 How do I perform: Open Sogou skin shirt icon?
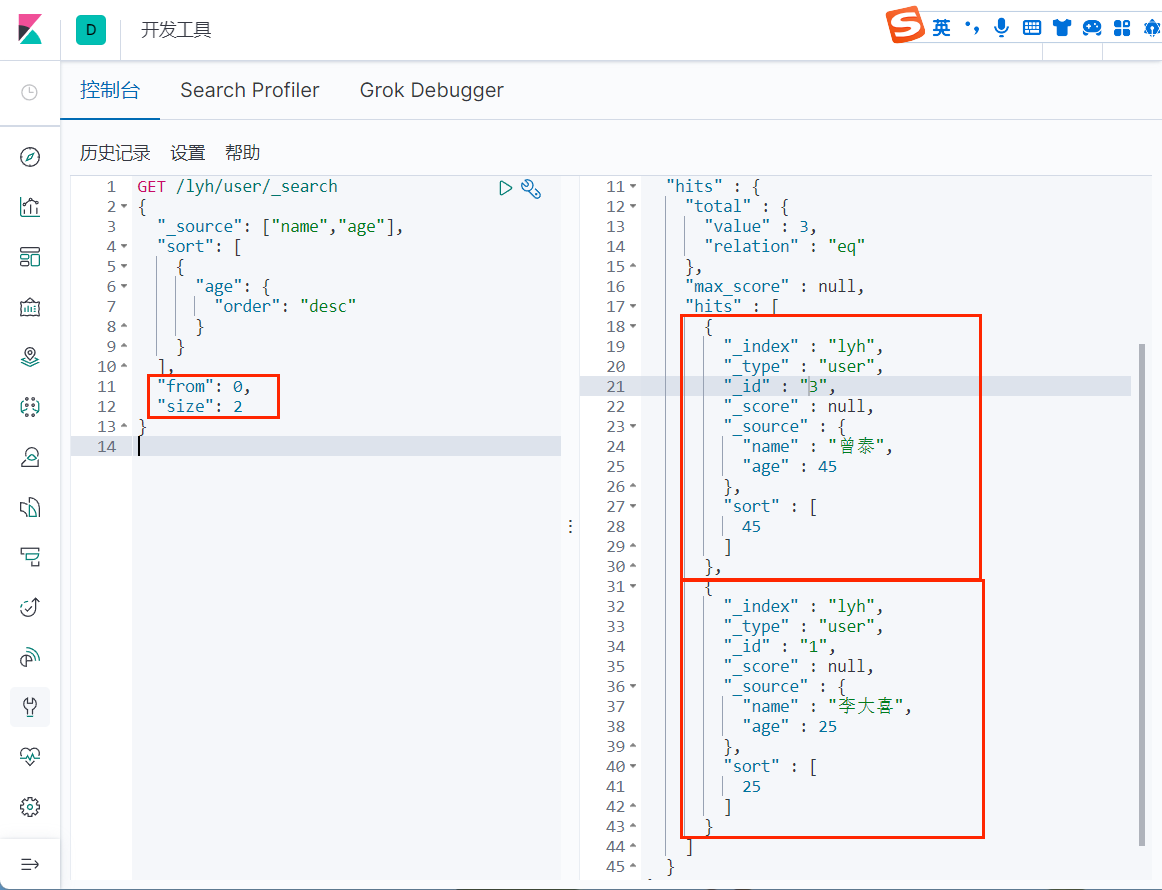[1062, 28]
